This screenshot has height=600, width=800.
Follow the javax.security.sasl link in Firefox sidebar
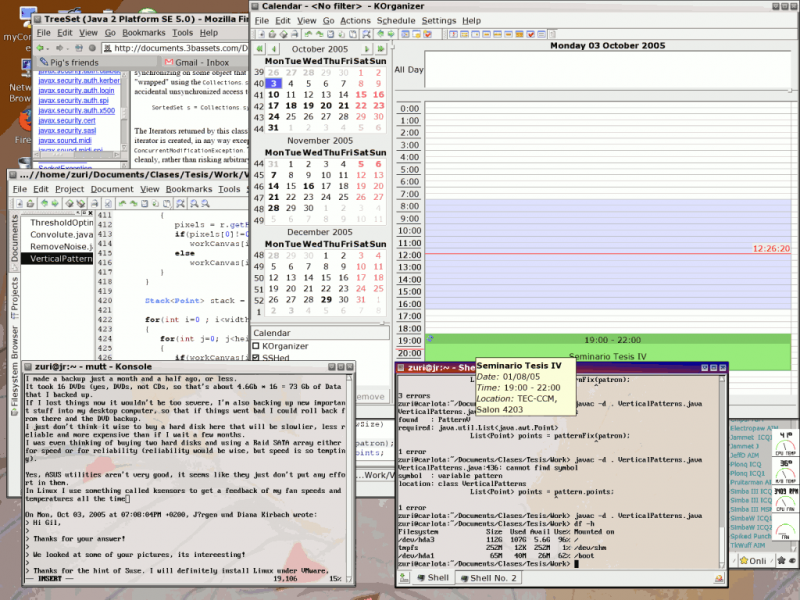click(67, 131)
